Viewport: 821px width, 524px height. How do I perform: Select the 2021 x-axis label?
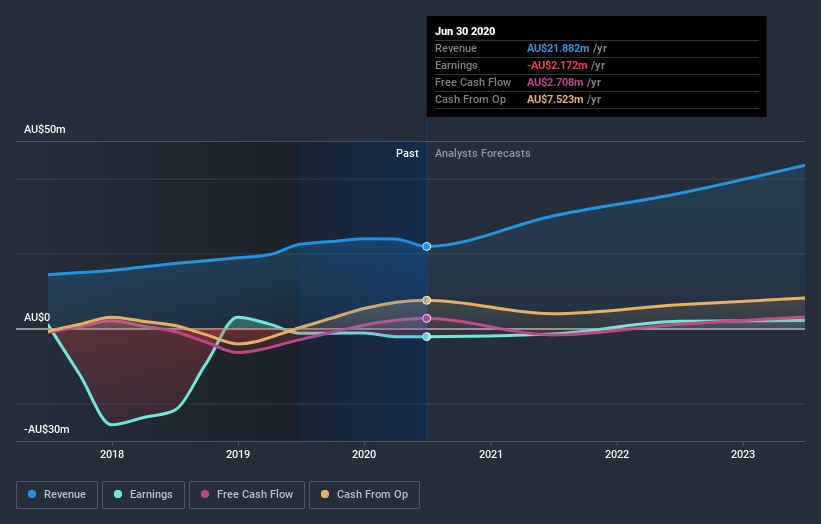coord(491,454)
